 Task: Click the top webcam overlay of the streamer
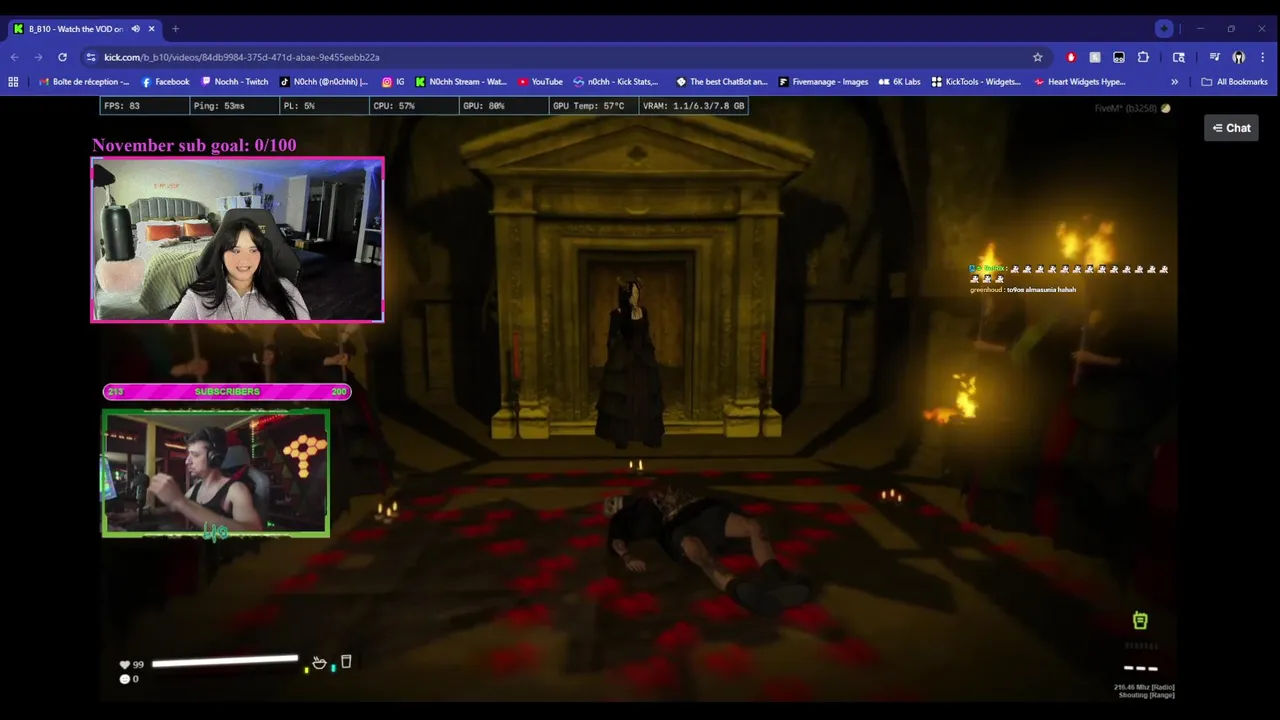coord(237,240)
